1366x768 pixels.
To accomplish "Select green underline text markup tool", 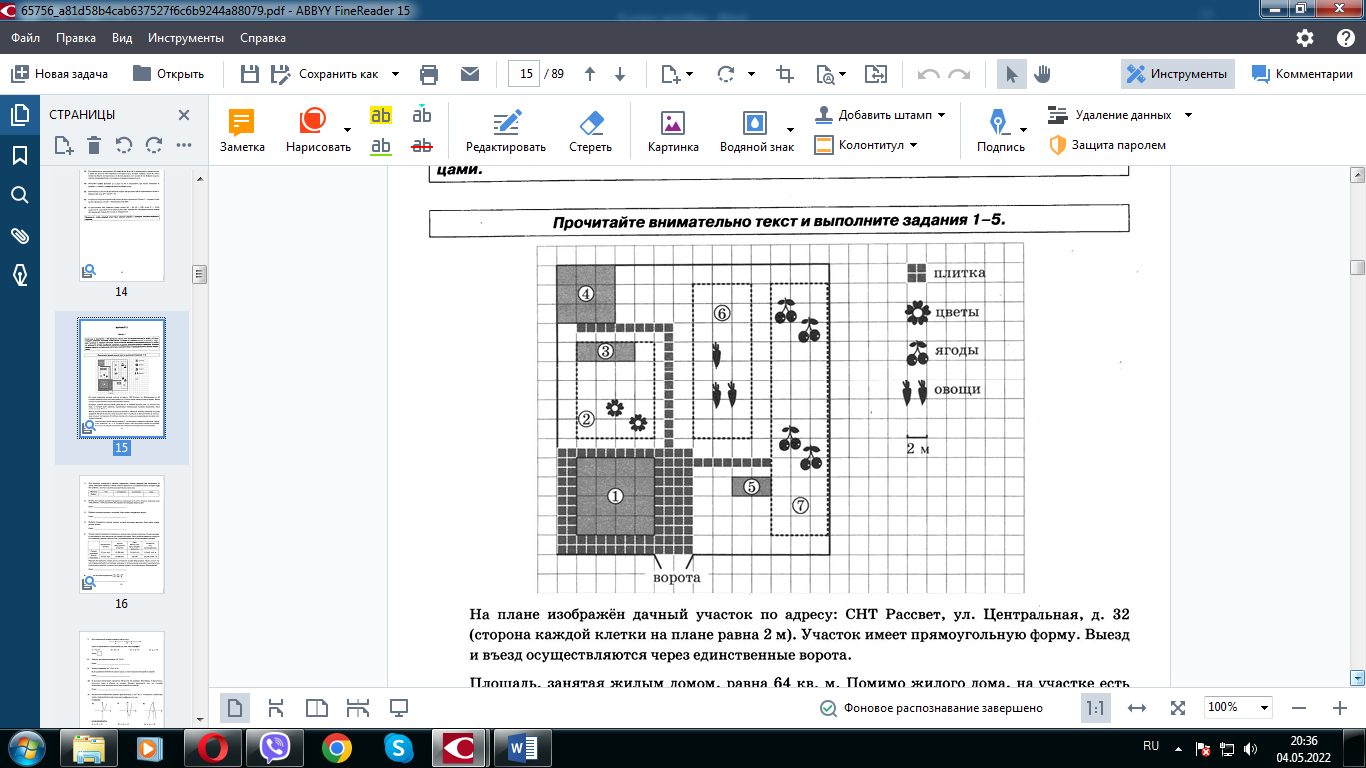I will pyautogui.click(x=381, y=146).
